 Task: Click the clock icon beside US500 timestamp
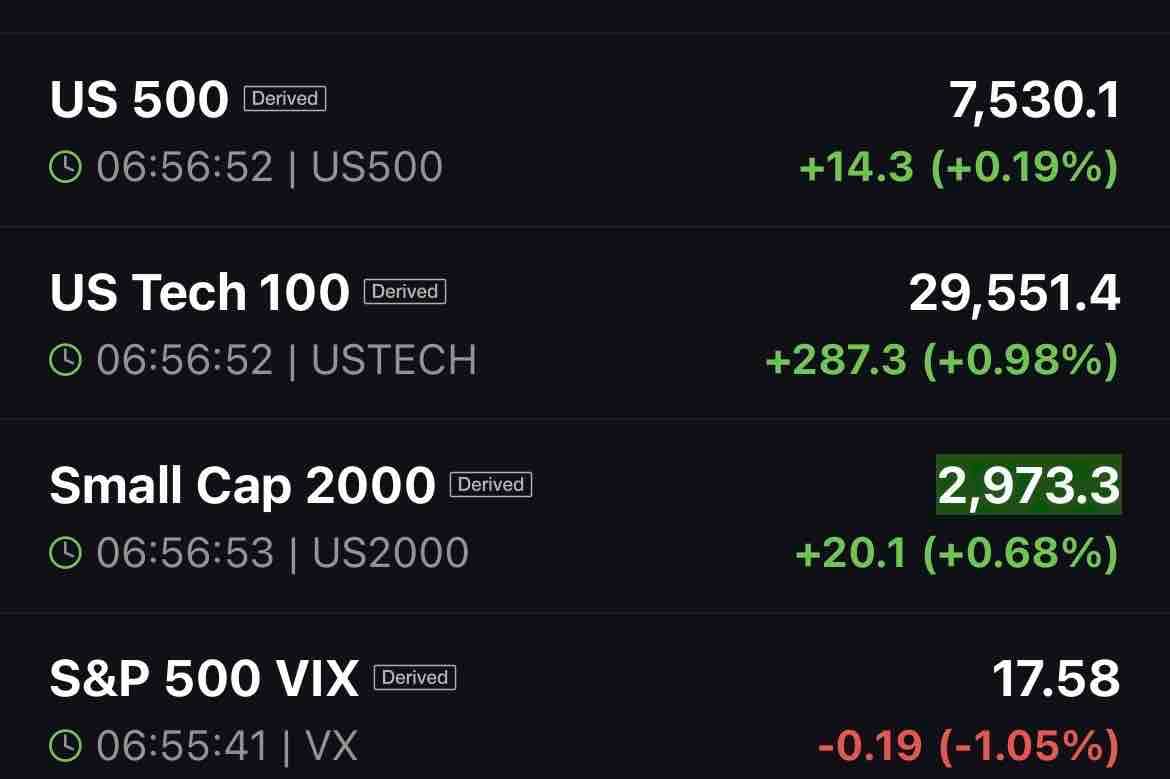pyautogui.click(x=65, y=166)
